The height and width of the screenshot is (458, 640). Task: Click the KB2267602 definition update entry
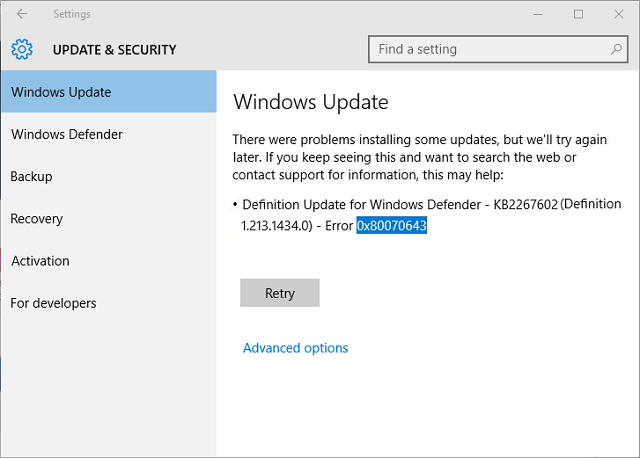coord(427,215)
